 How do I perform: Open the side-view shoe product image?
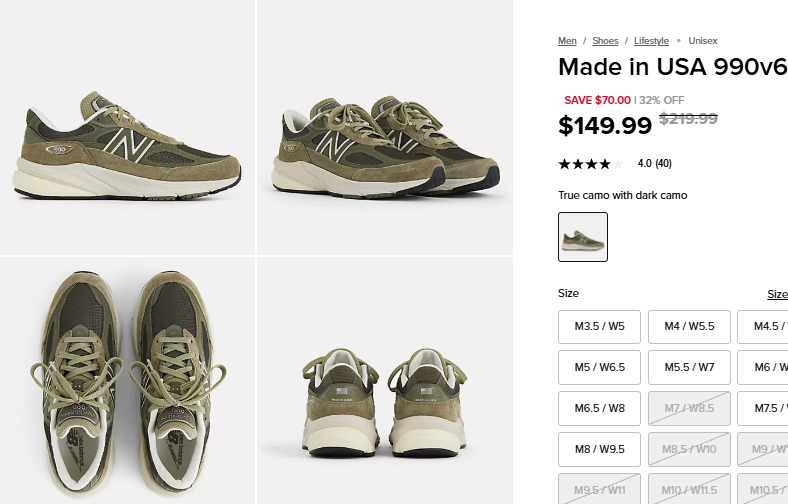128,127
